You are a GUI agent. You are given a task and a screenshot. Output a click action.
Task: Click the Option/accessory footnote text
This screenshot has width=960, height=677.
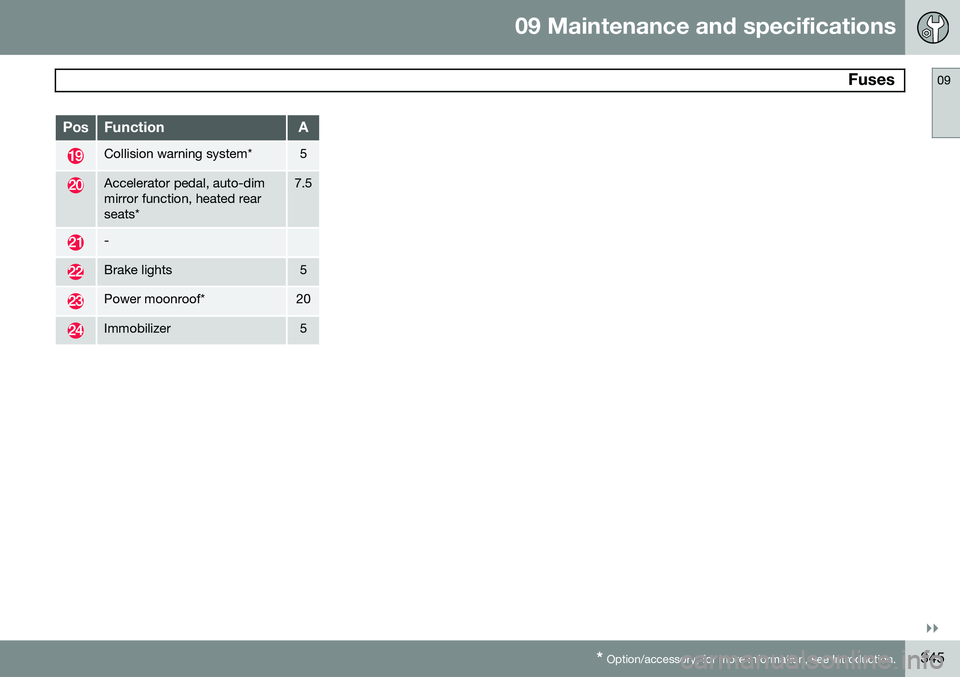coord(746,659)
